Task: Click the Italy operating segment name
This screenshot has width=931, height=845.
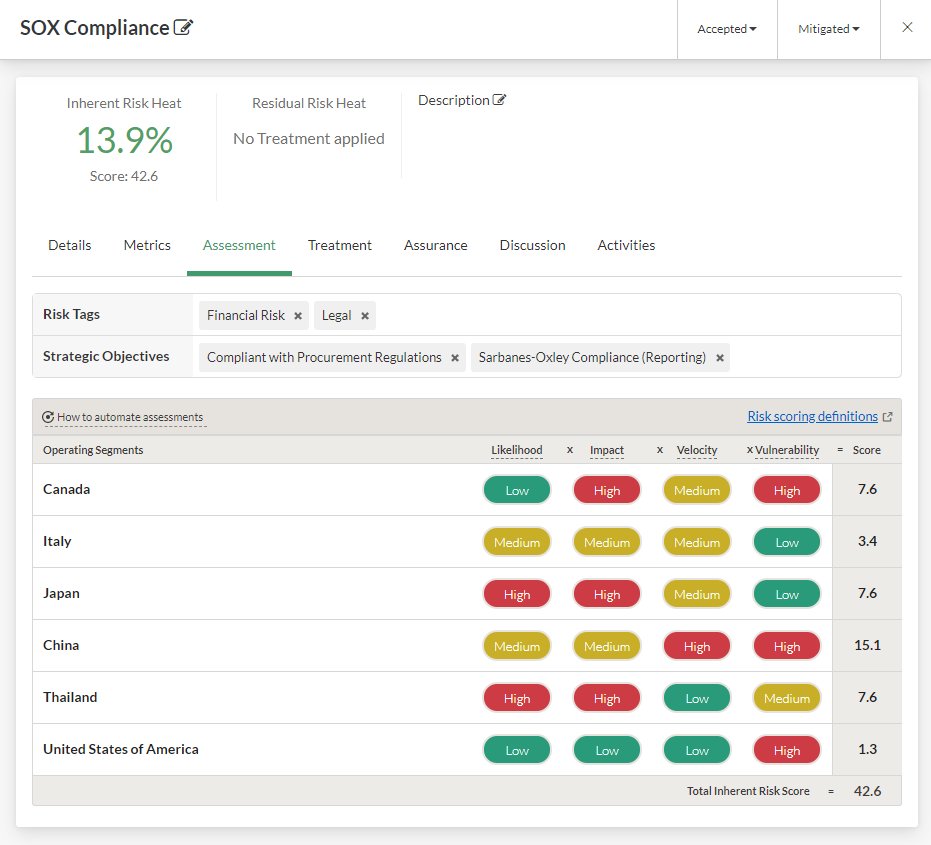Action: click(57, 541)
